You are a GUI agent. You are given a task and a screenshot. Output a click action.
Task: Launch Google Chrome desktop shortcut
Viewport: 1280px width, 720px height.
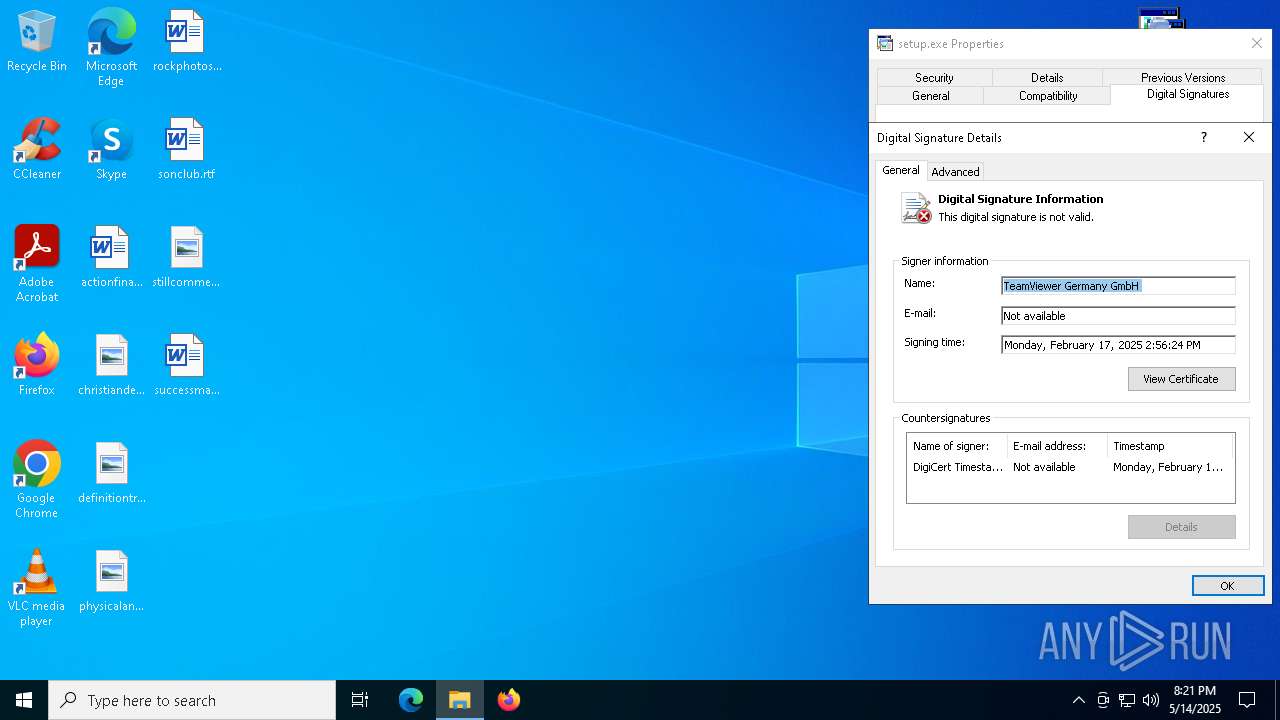[x=37, y=480]
